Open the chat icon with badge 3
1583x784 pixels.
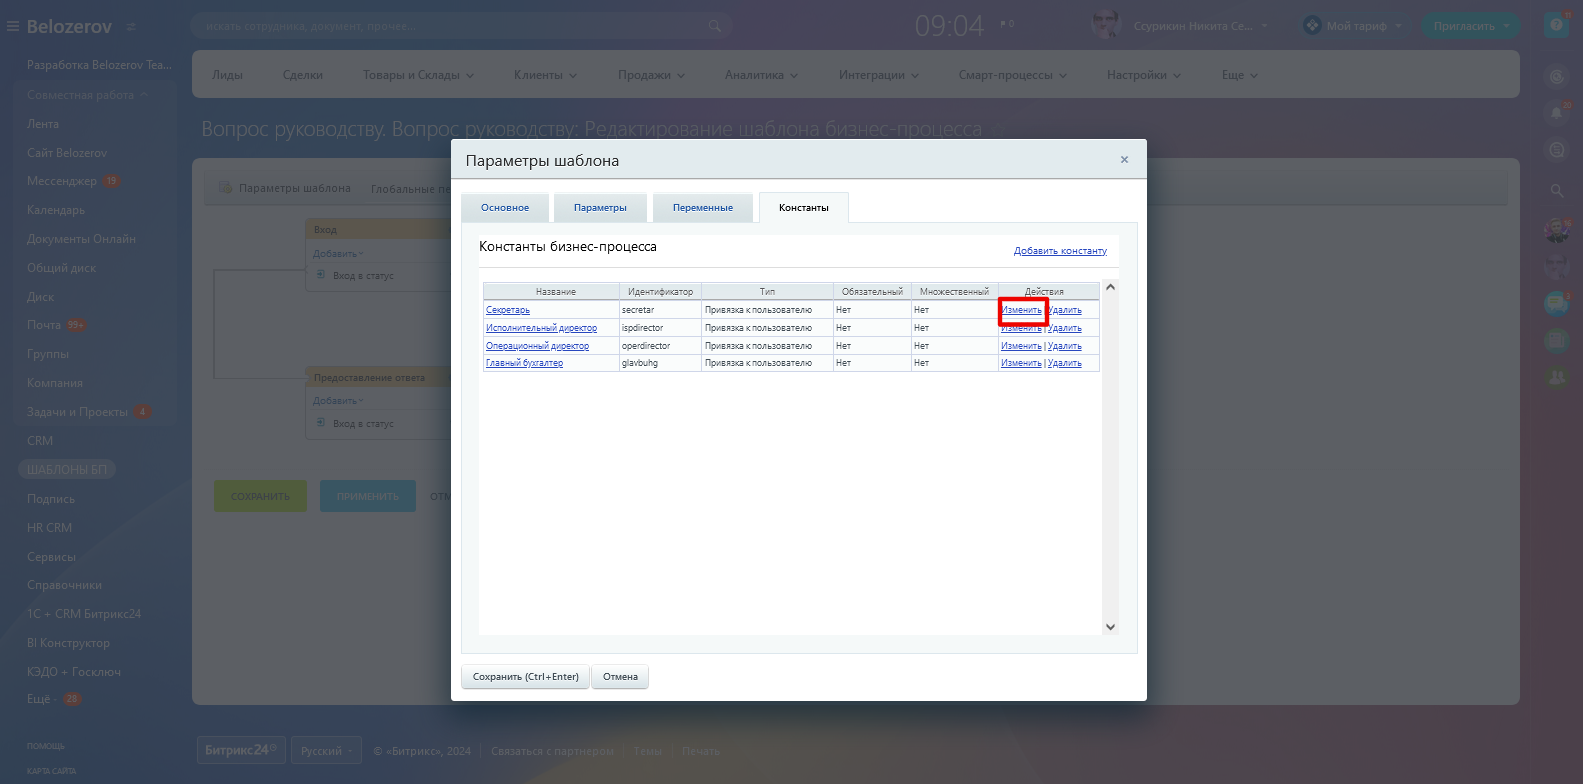pyautogui.click(x=1557, y=303)
